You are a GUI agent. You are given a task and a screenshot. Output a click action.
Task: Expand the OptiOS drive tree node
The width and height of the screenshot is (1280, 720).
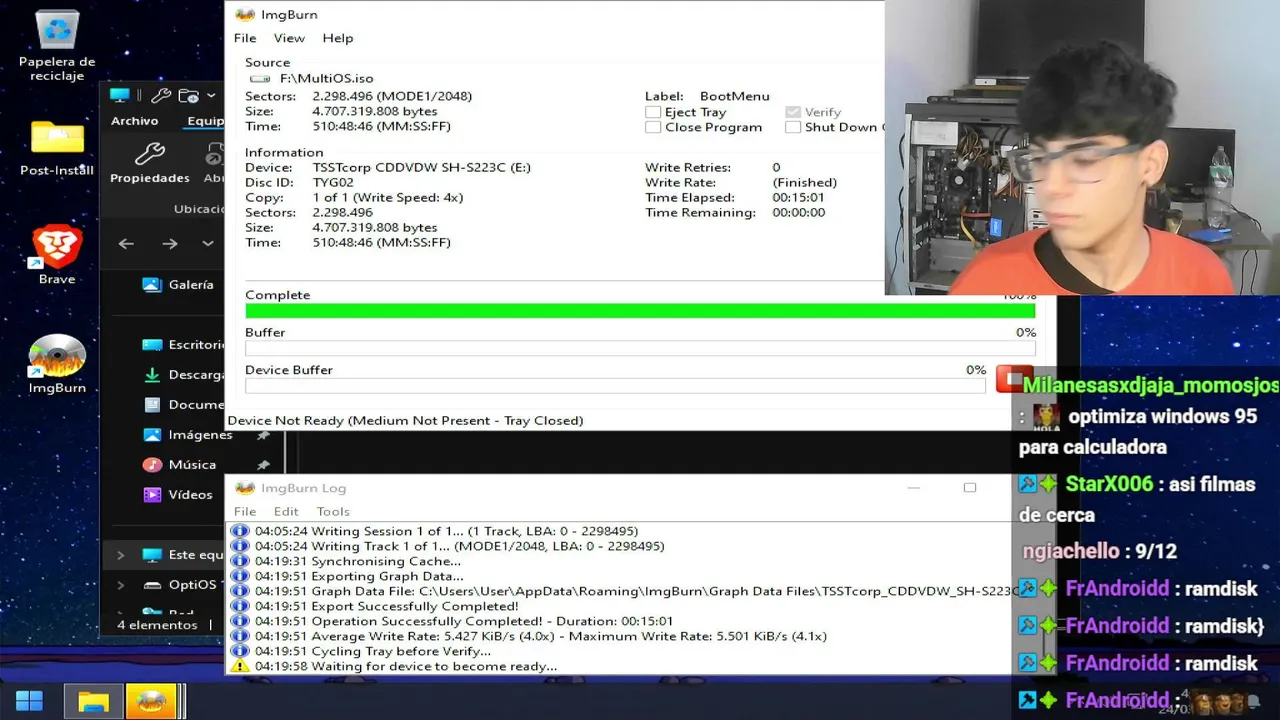click(x=121, y=584)
